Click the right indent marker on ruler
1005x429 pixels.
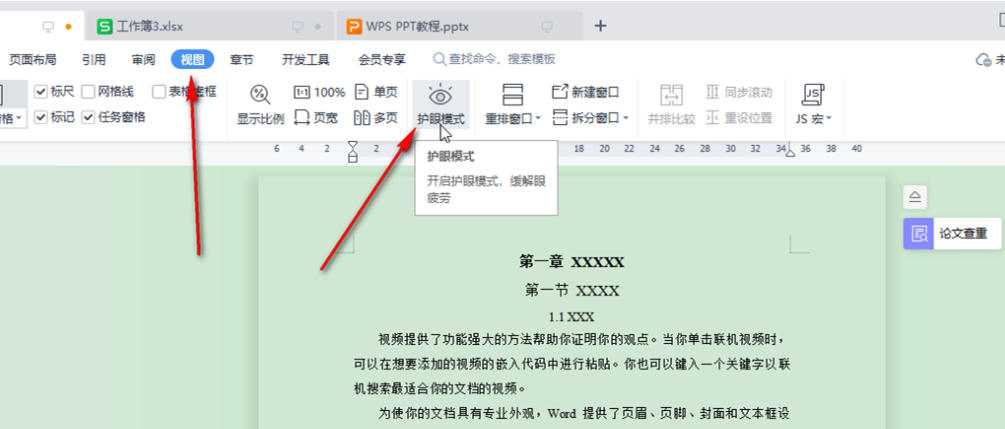[x=790, y=153]
